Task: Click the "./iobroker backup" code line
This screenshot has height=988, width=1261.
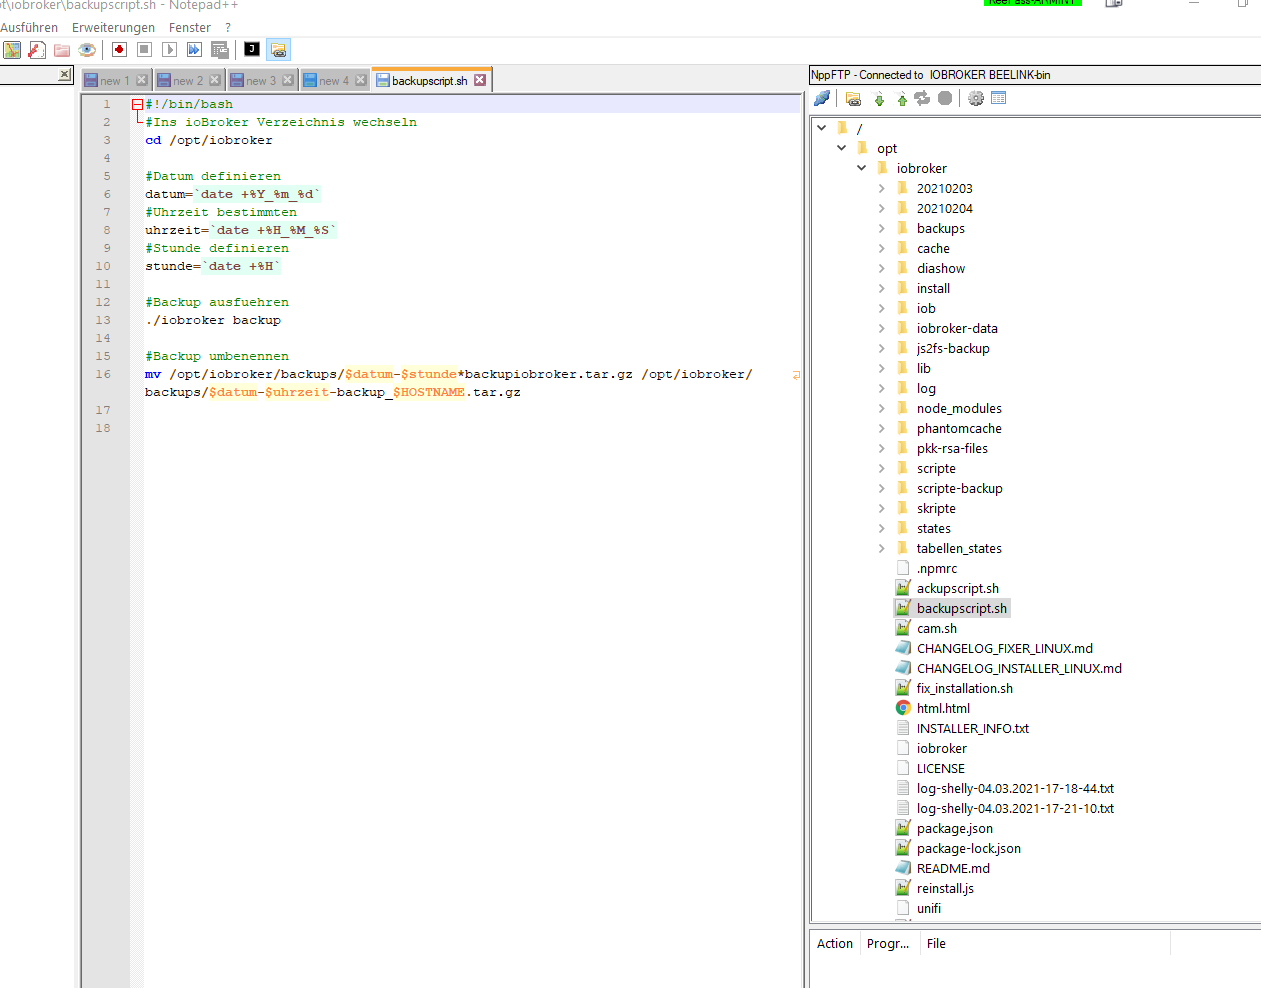Action: 213,320
